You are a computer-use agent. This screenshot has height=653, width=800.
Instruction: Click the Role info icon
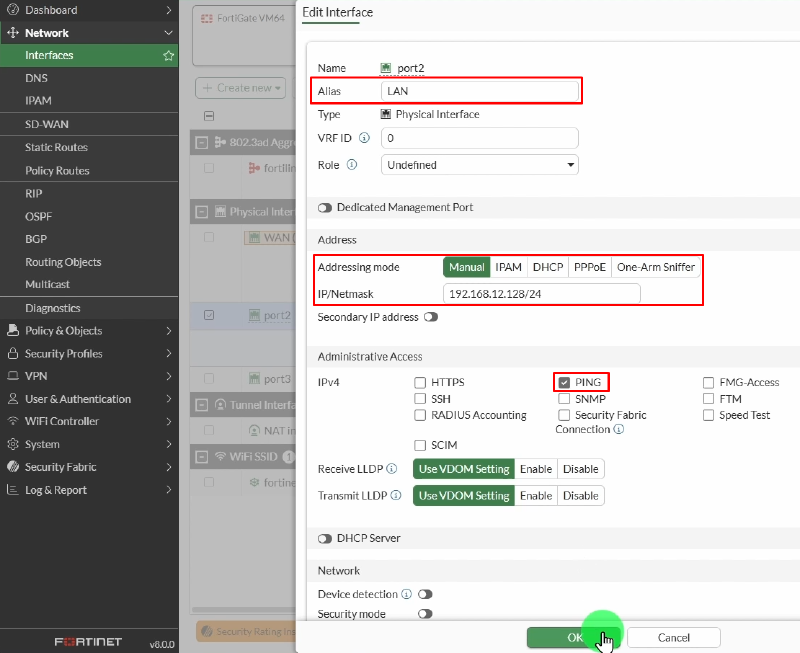(x=352, y=165)
